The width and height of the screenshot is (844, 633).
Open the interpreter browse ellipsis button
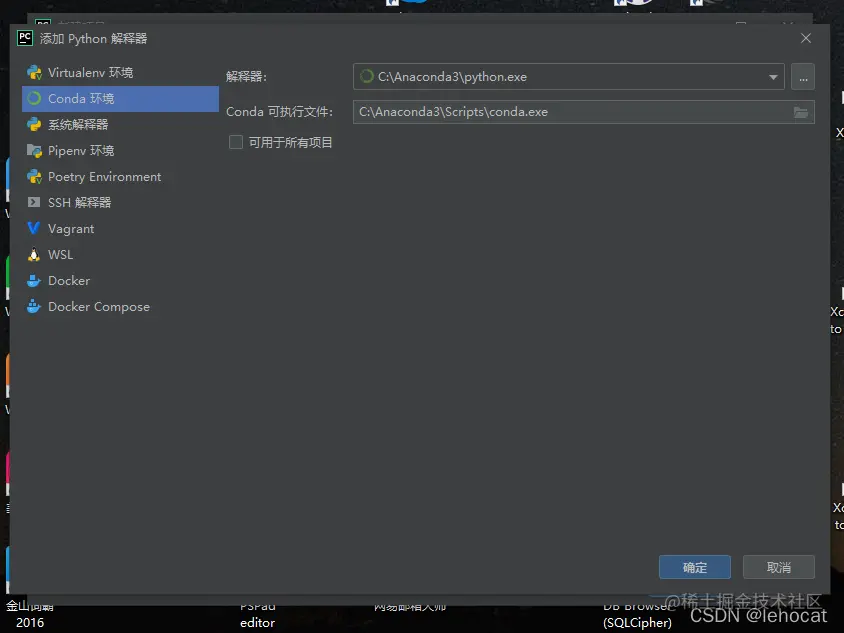tap(803, 77)
